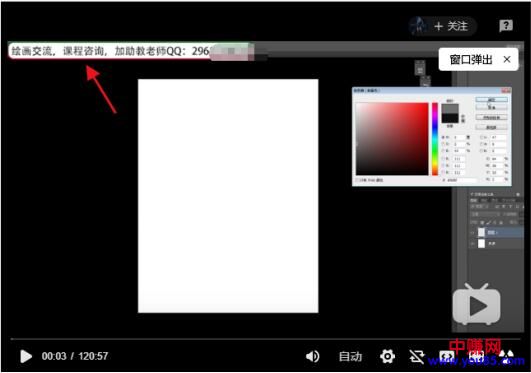
Task: Close the 窗口弹出 popup
Action: (507, 60)
